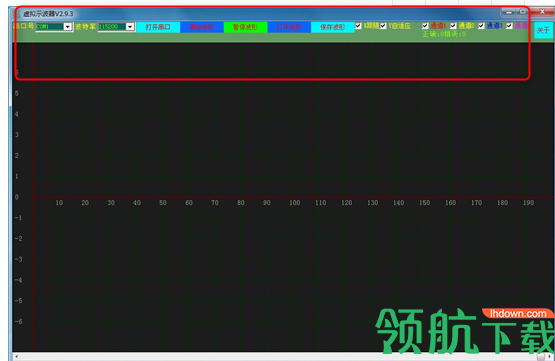Image resolution: width=555 pixels, height=361 pixels.
Task: Open the serial port number (串口号) dropdown
Action: click(x=68, y=27)
